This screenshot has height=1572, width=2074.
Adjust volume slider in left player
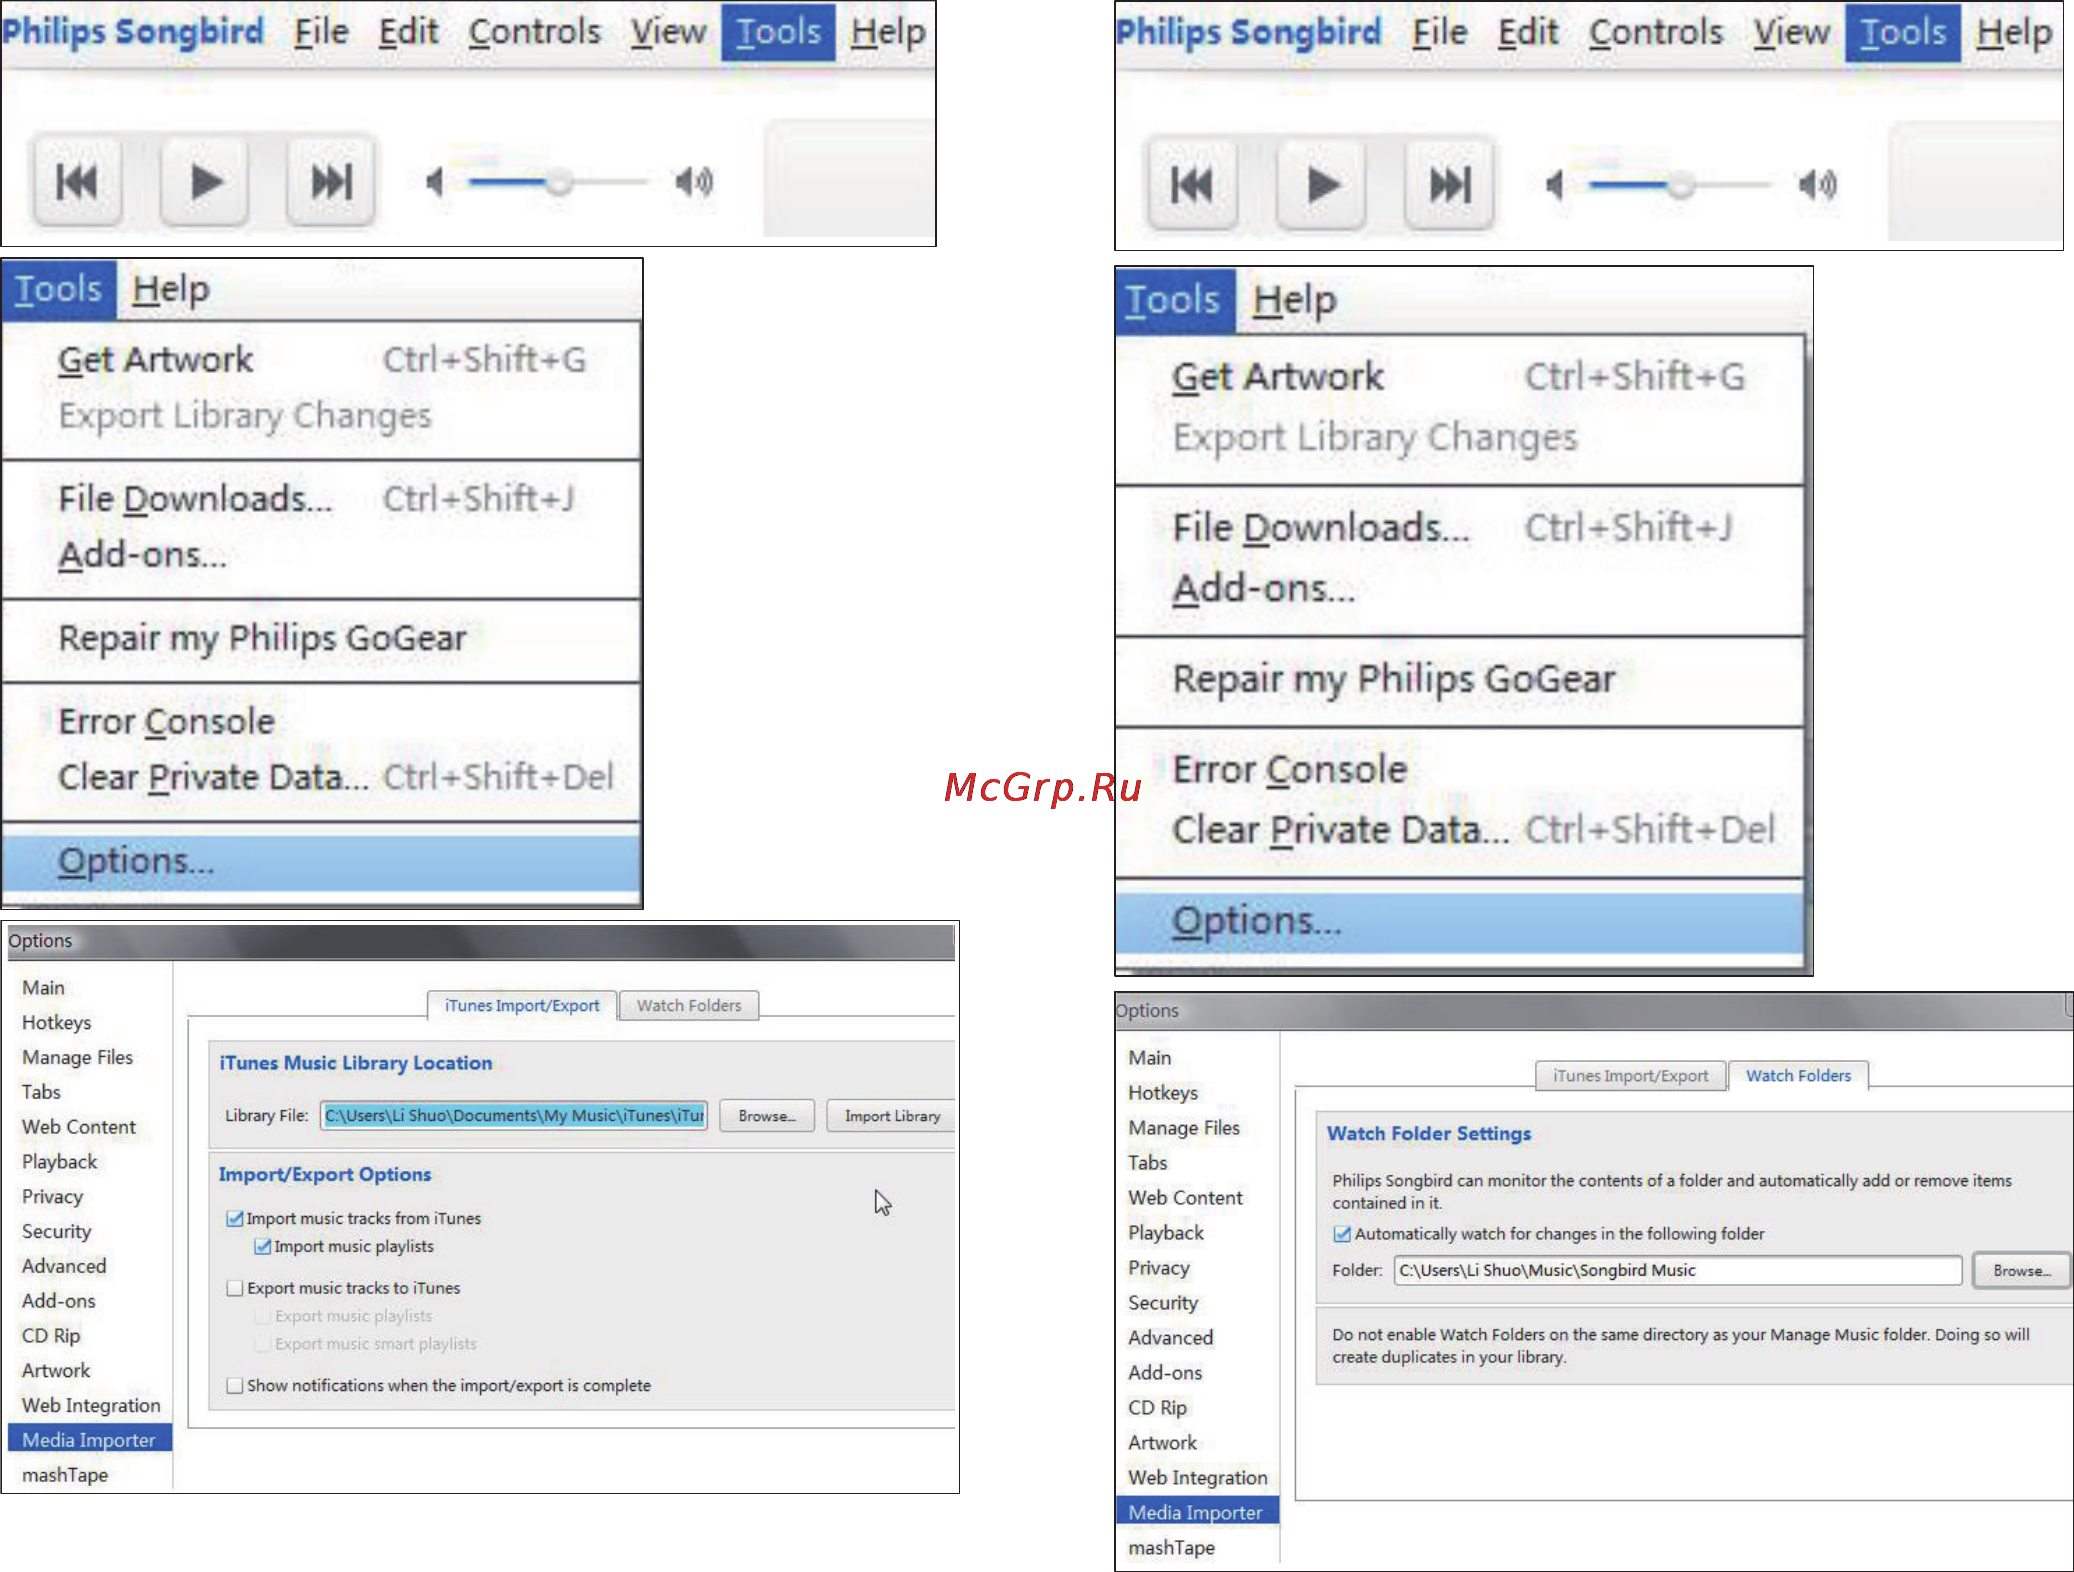(x=558, y=182)
